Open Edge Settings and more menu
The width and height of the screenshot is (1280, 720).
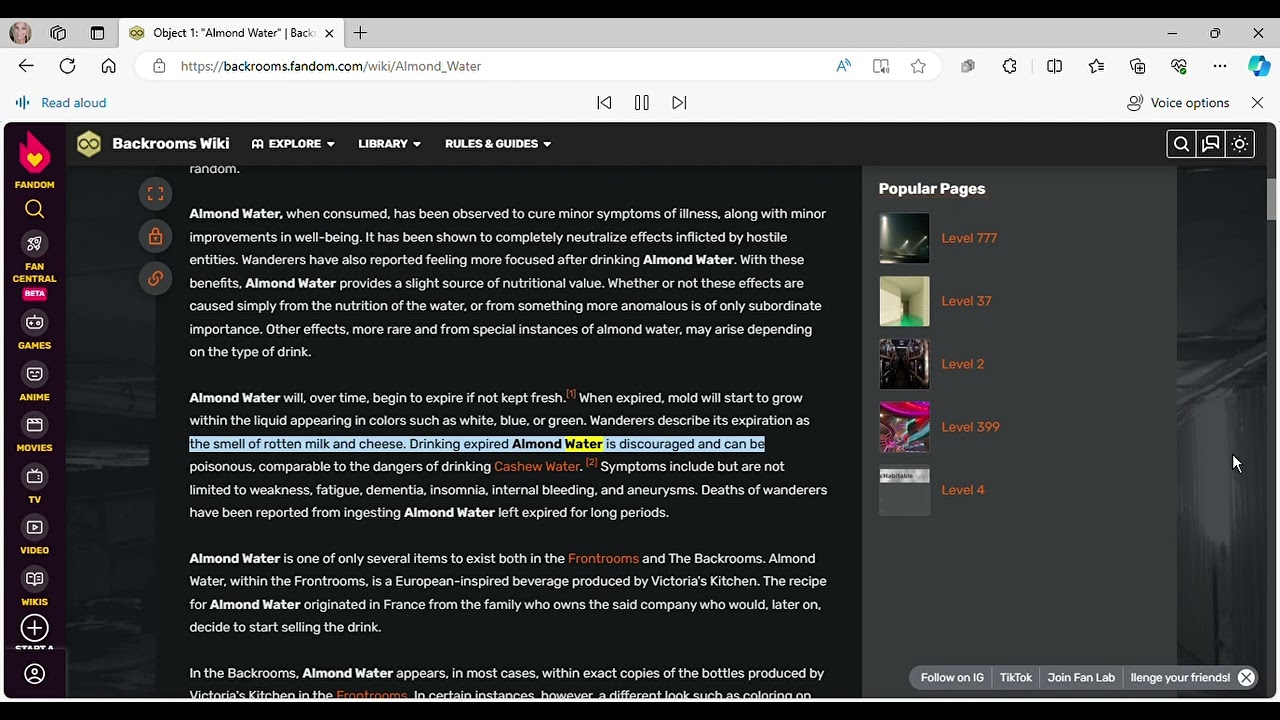pos(1220,66)
